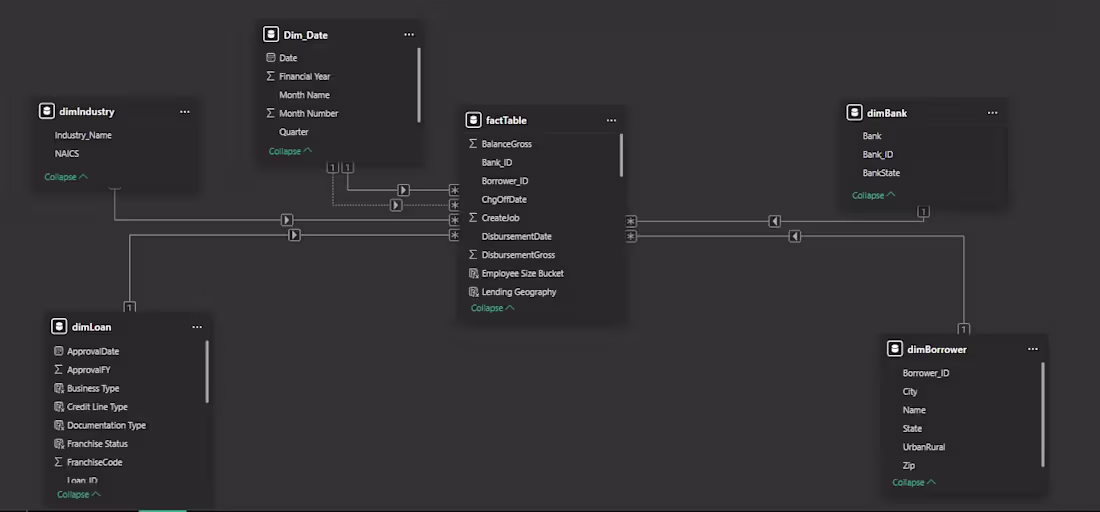Collapse the dimBorrower table
Image resolution: width=1100 pixels, height=512 pixels.
click(914, 483)
